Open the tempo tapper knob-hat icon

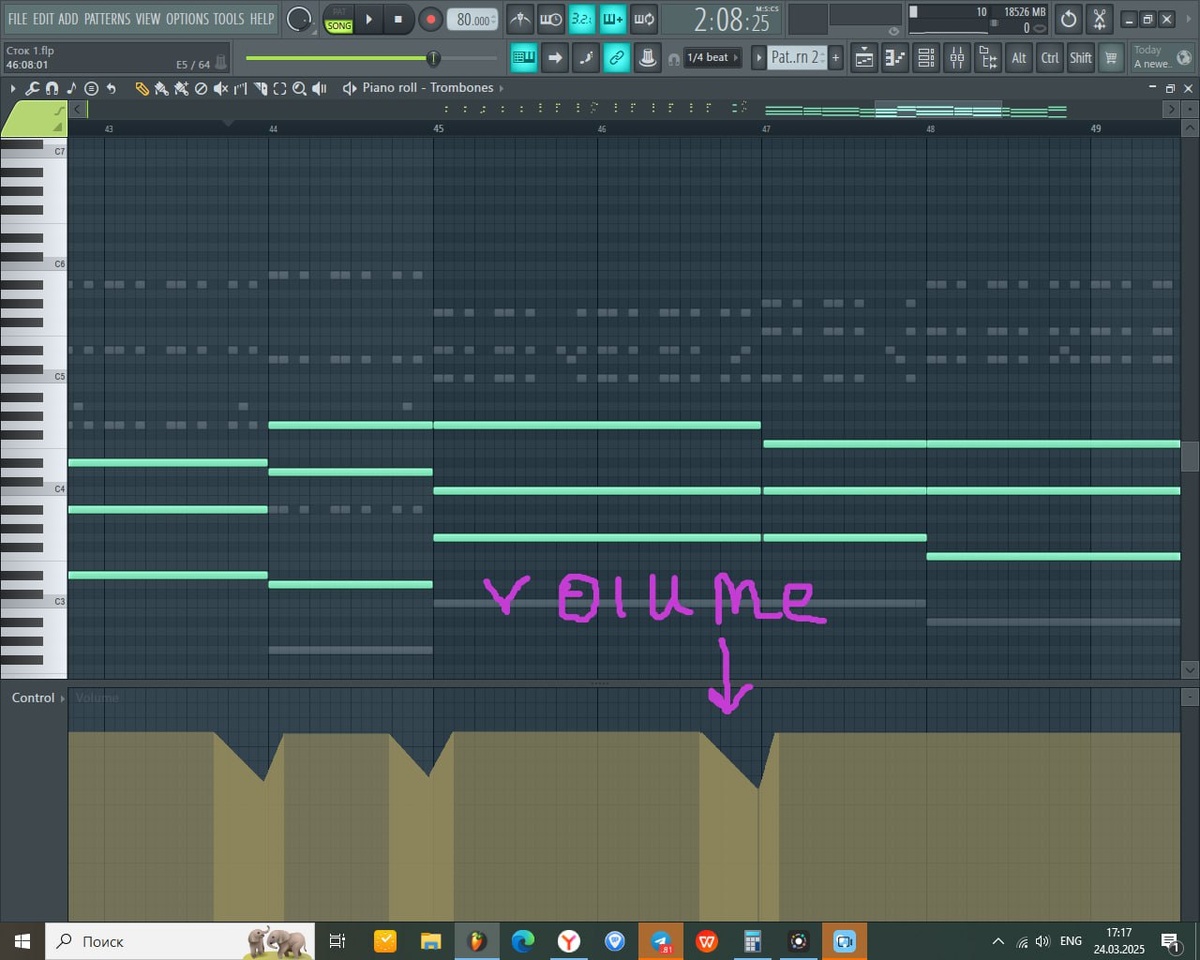click(x=648, y=58)
